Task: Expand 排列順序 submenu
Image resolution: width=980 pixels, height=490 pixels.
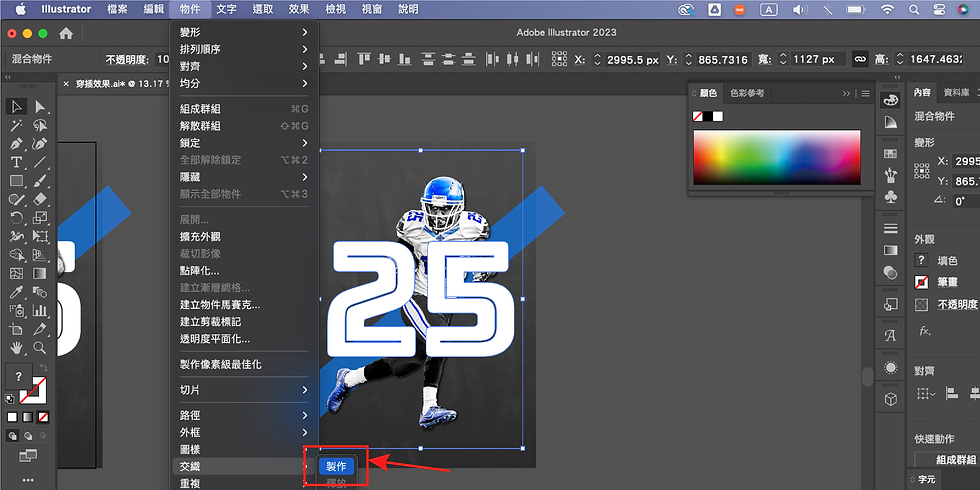Action: click(244, 49)
